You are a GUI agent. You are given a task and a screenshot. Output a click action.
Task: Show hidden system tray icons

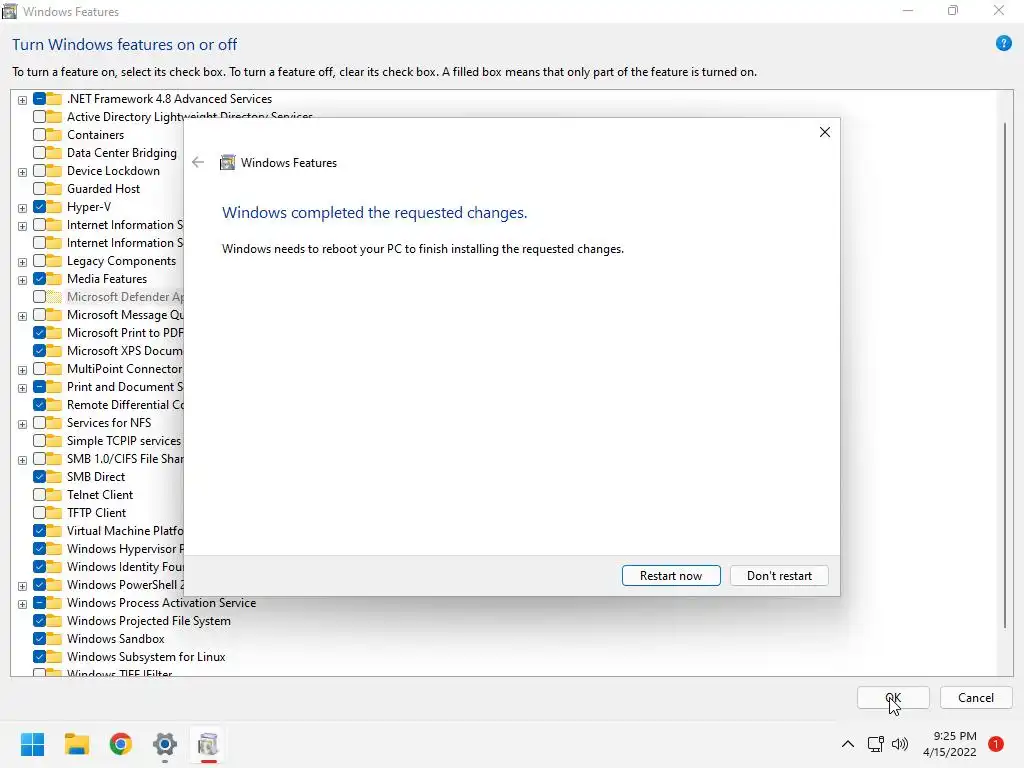pyautogui.click(x=847, y=744)
